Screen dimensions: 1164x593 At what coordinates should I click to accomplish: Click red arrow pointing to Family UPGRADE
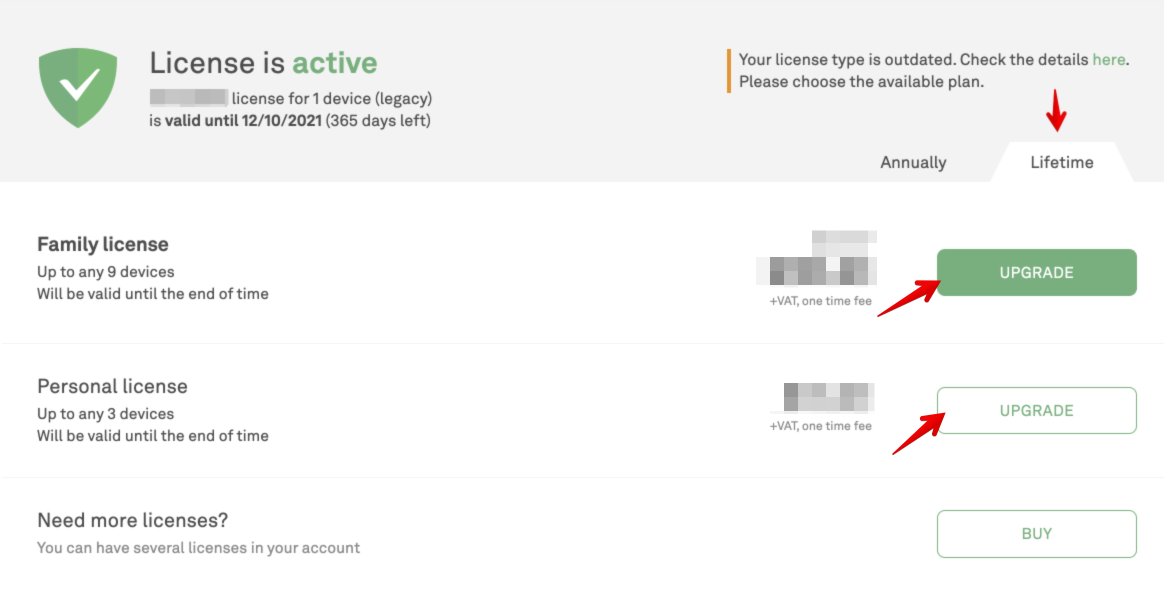click(909, 298)
